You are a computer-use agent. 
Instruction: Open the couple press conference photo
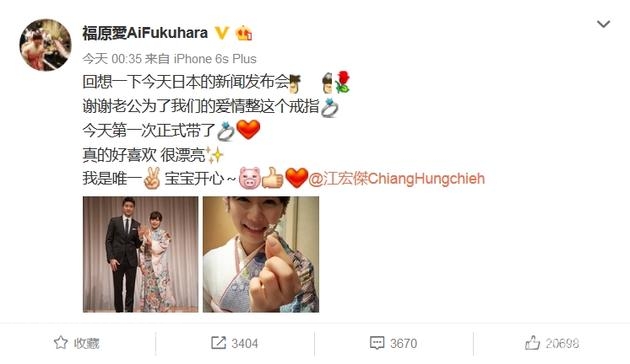141,254
